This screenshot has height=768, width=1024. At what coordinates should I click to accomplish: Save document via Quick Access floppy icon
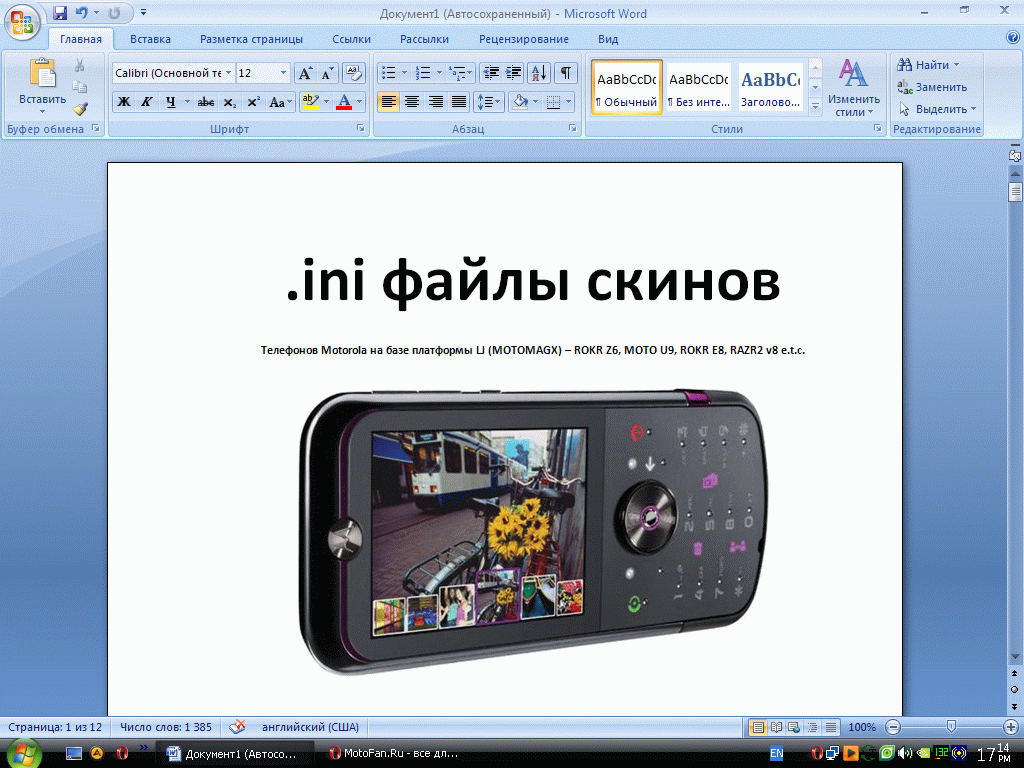tap(60, 12)
